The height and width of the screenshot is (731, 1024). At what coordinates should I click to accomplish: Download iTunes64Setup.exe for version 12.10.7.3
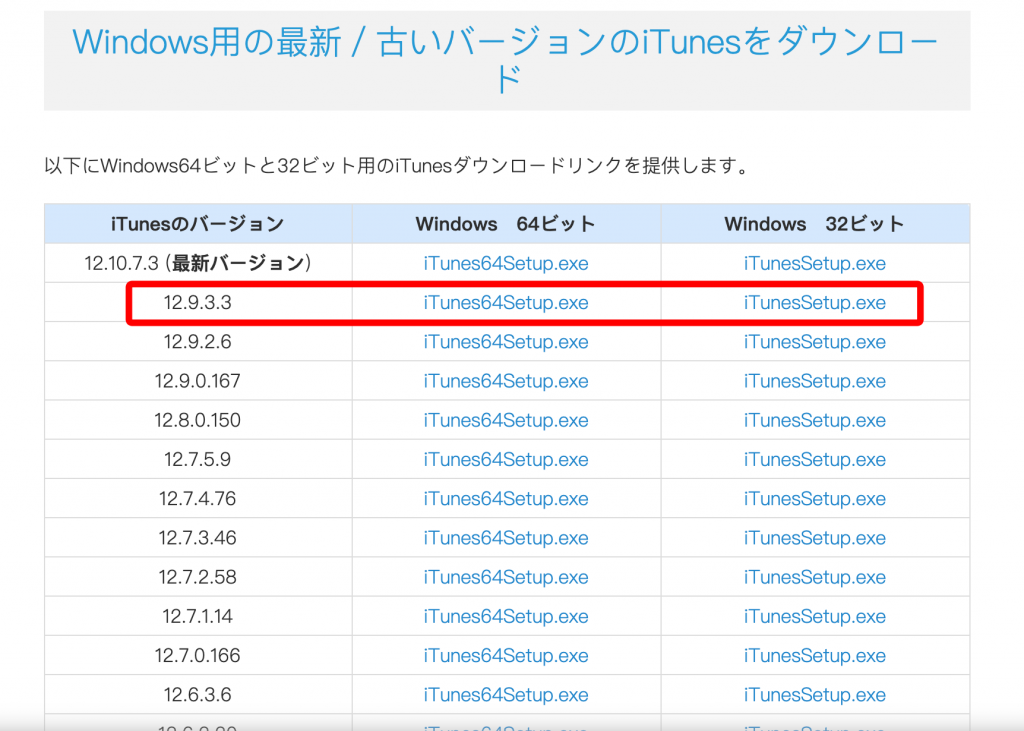pyautogui.click(x=505, y=263)
